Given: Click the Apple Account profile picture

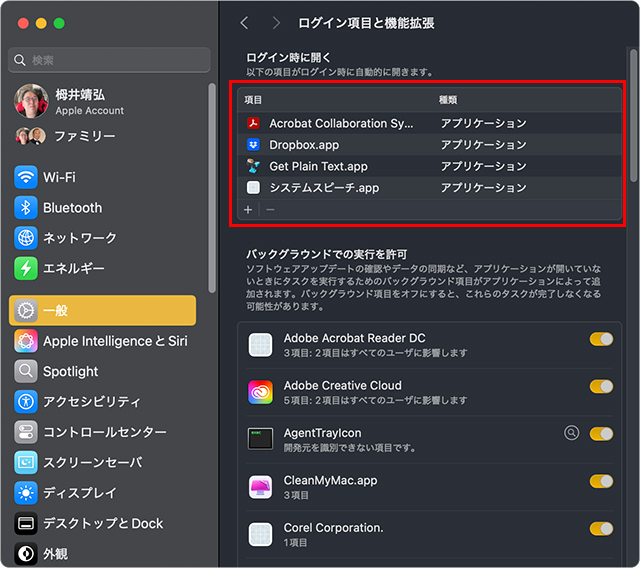Looking at the screenshot, I should click(31, 101).
